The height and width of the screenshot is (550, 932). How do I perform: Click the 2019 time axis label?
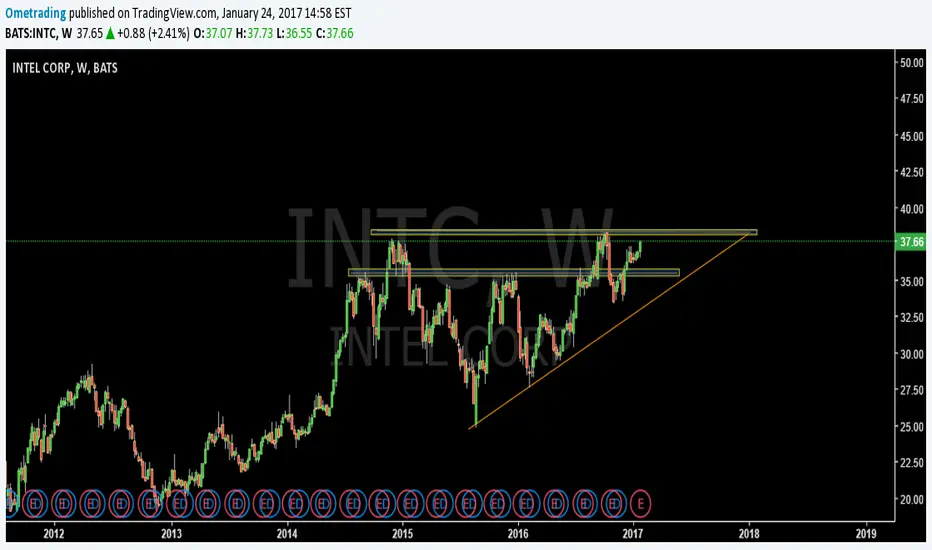pos(866,533)
